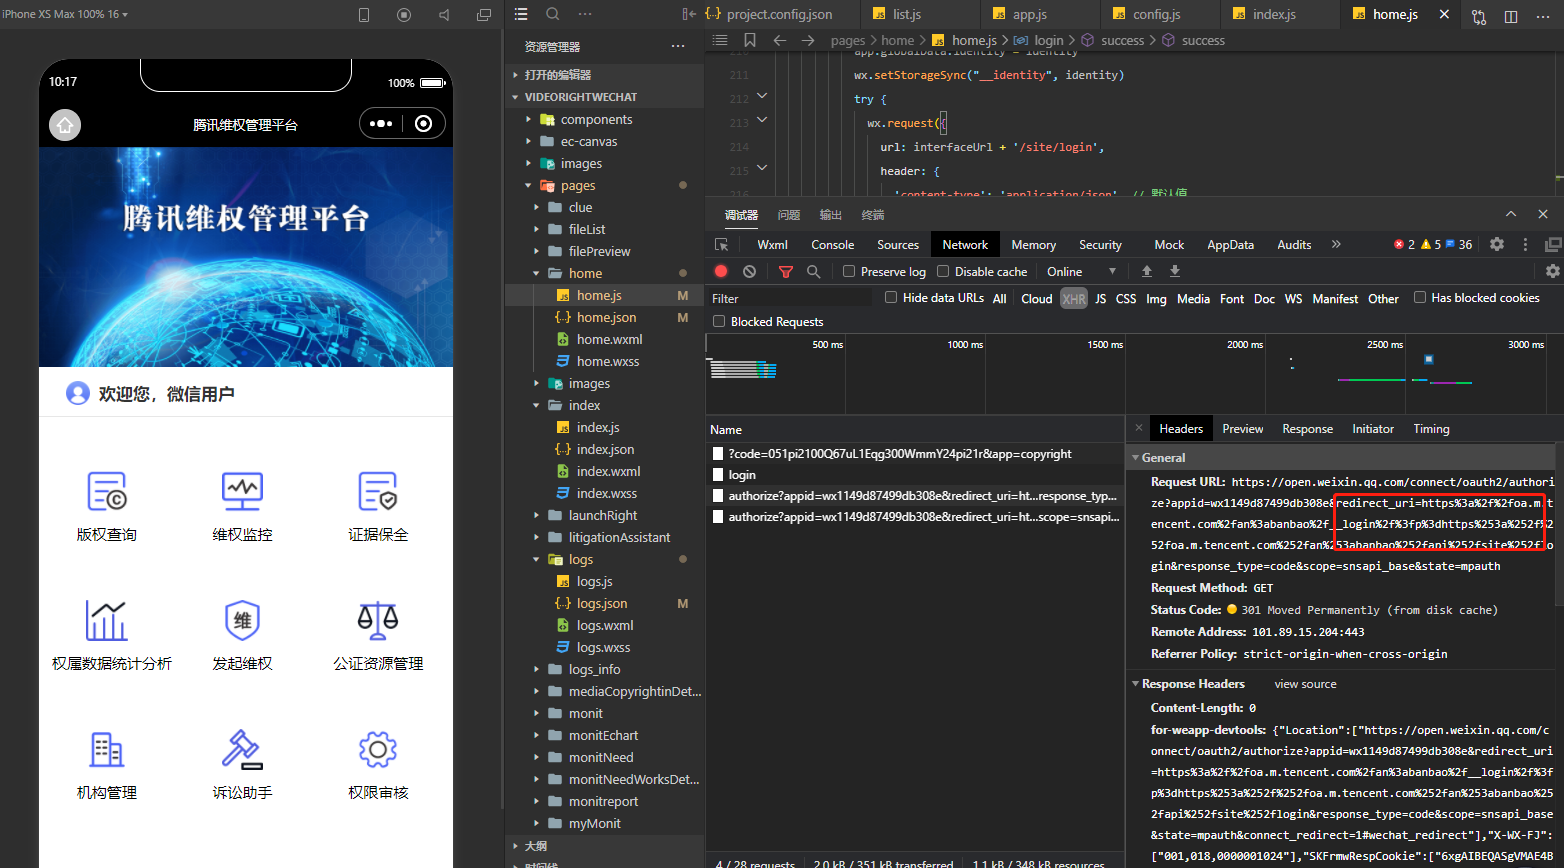This screenshot has height=868, width=1564.
Task: Check Has blocked cookies option
Action: (1420, 297)
